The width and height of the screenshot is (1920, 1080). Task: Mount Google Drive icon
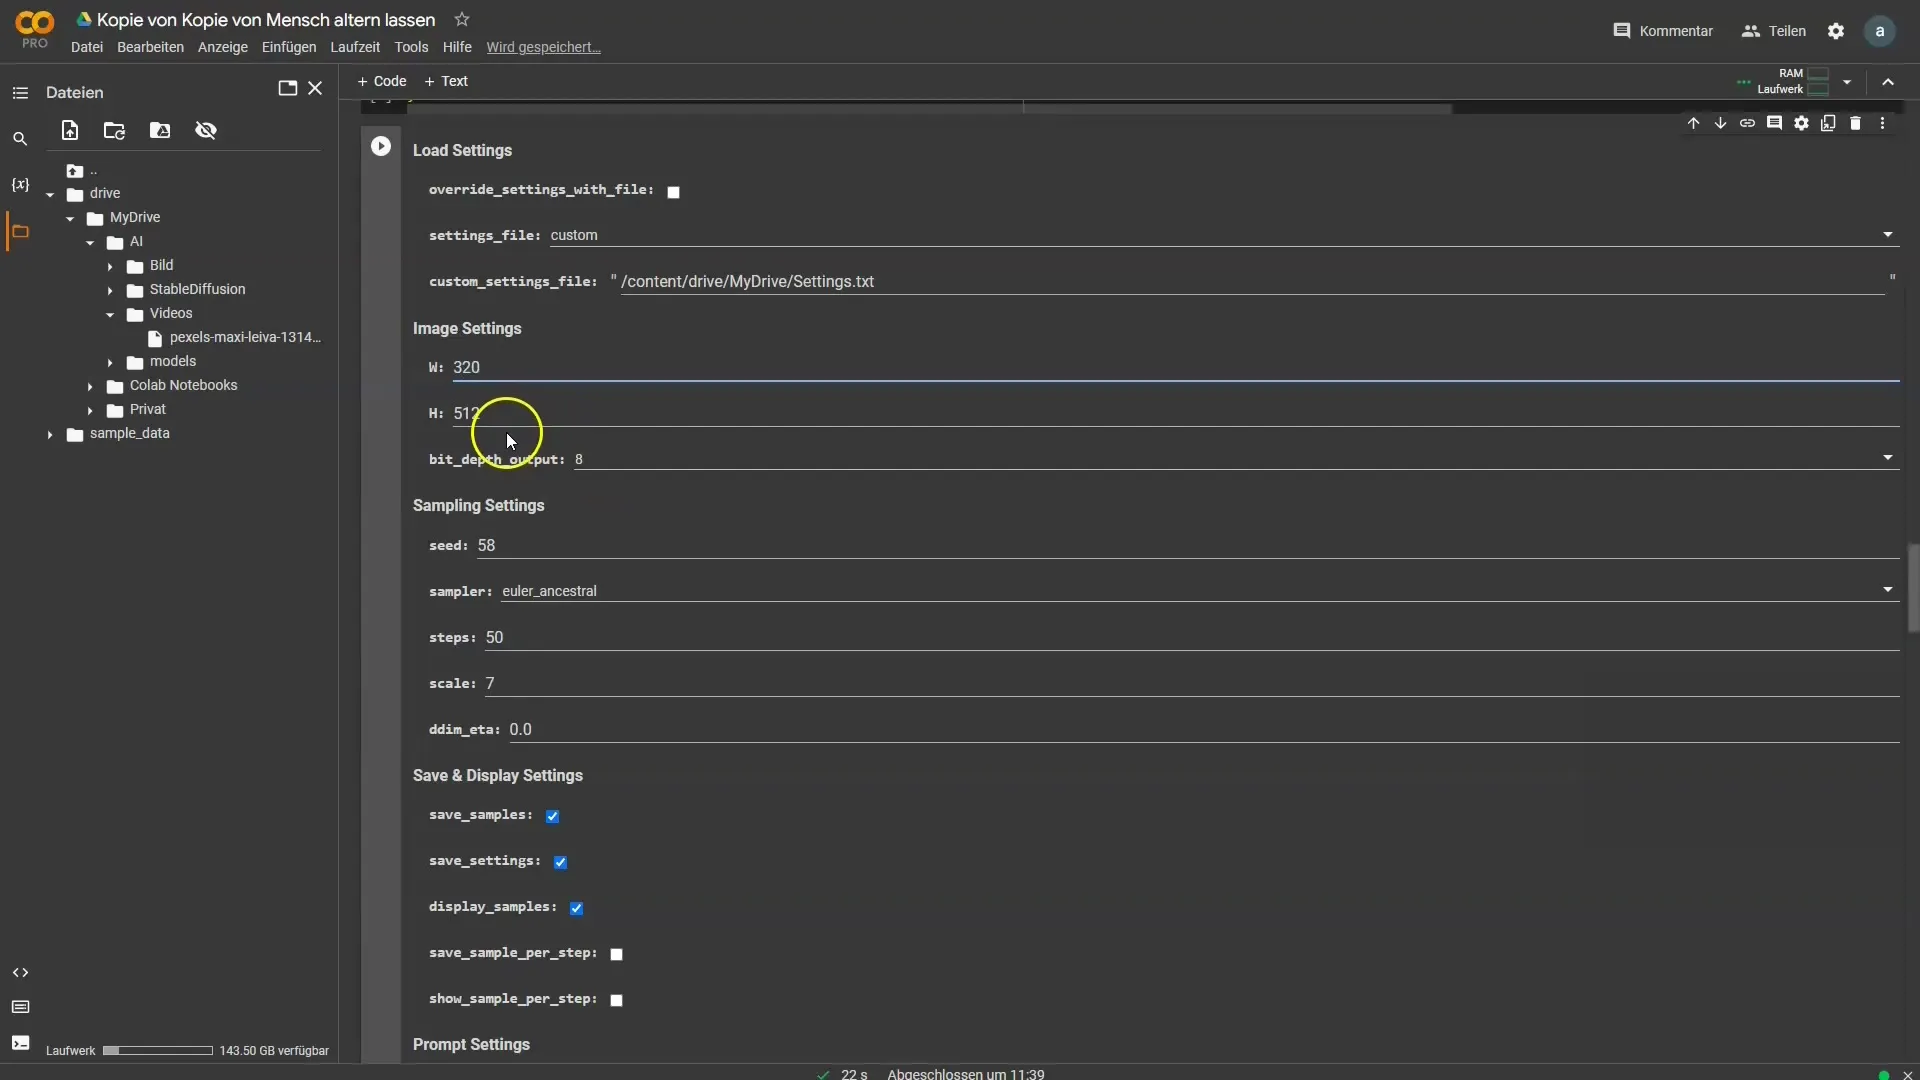click(x=160, y=130)
